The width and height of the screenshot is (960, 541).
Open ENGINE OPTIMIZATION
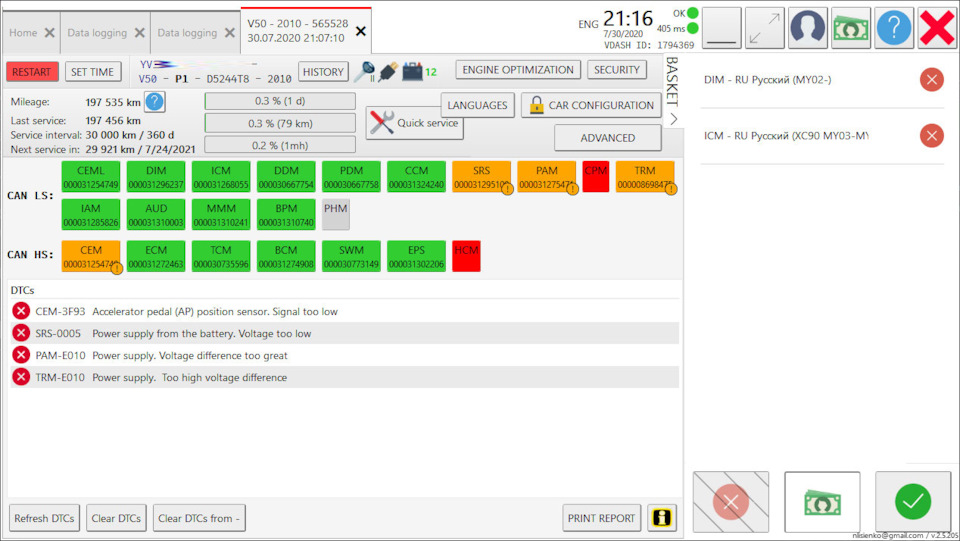click(518, 70)
